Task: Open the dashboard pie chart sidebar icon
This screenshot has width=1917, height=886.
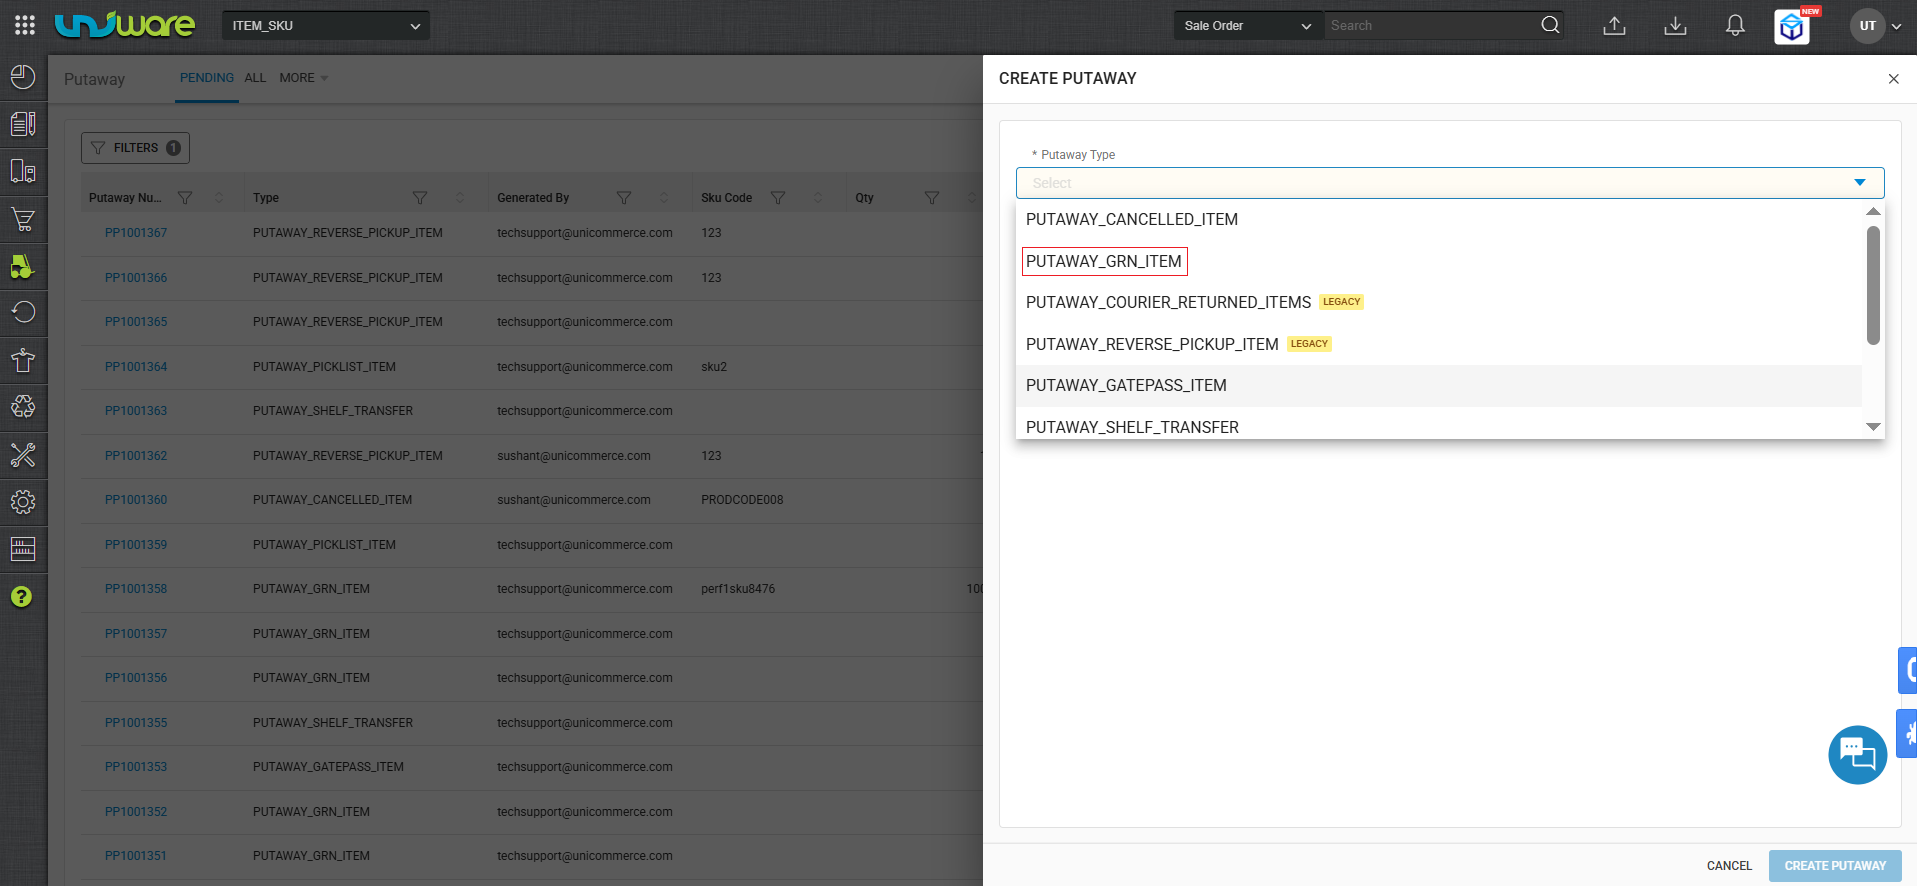Action: coord(23,77)
